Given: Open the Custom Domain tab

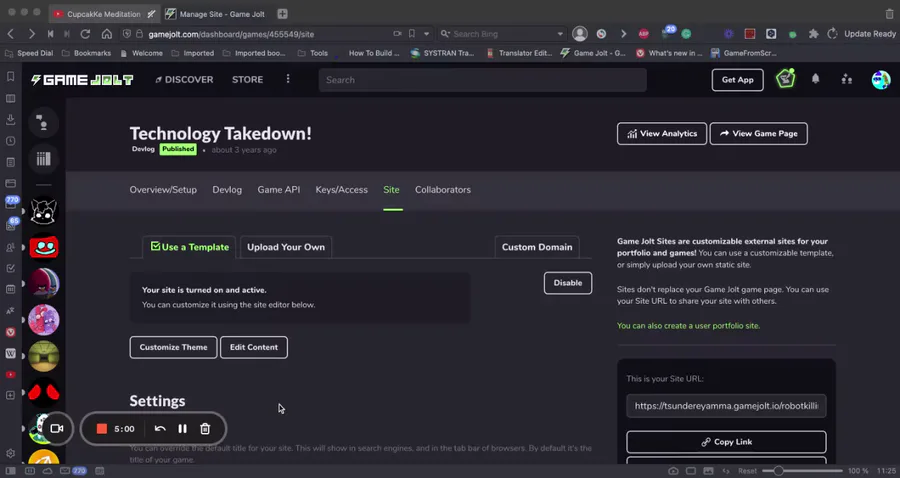Looking at the screenshot, I should point(537,247).
